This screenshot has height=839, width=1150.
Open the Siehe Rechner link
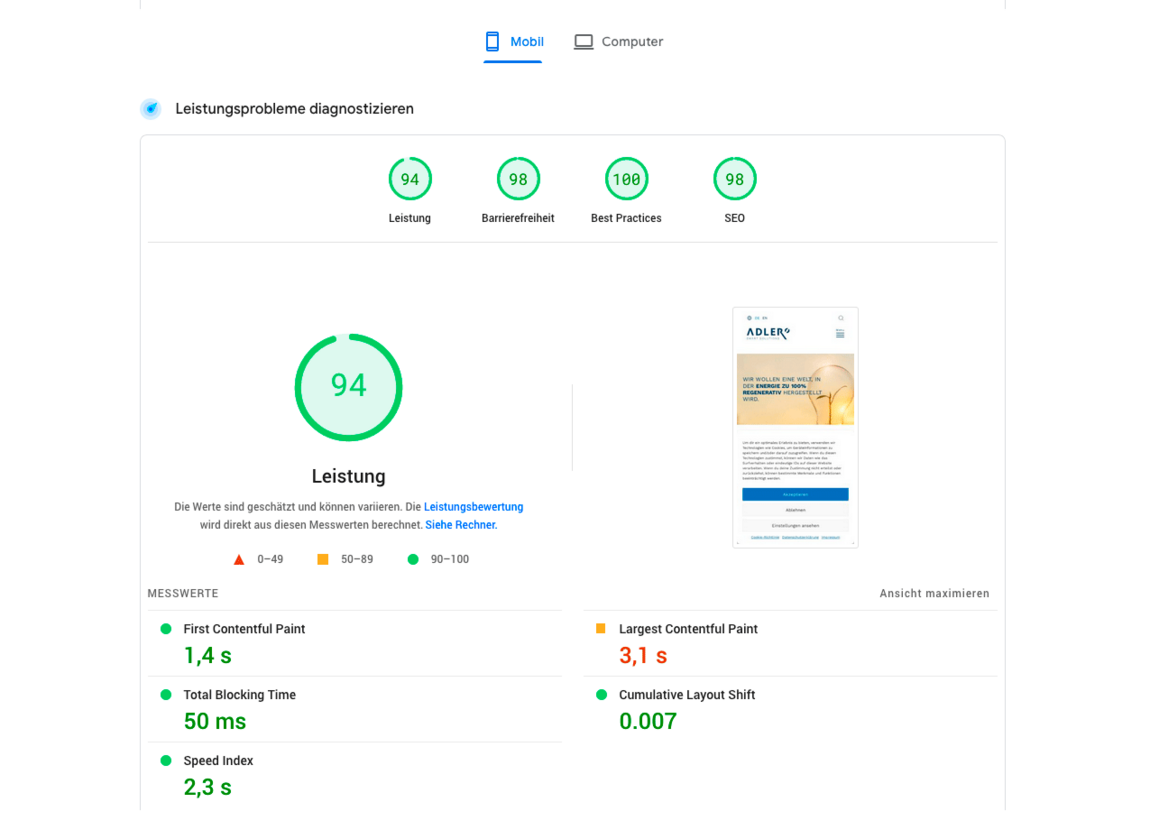click(461, 525)
